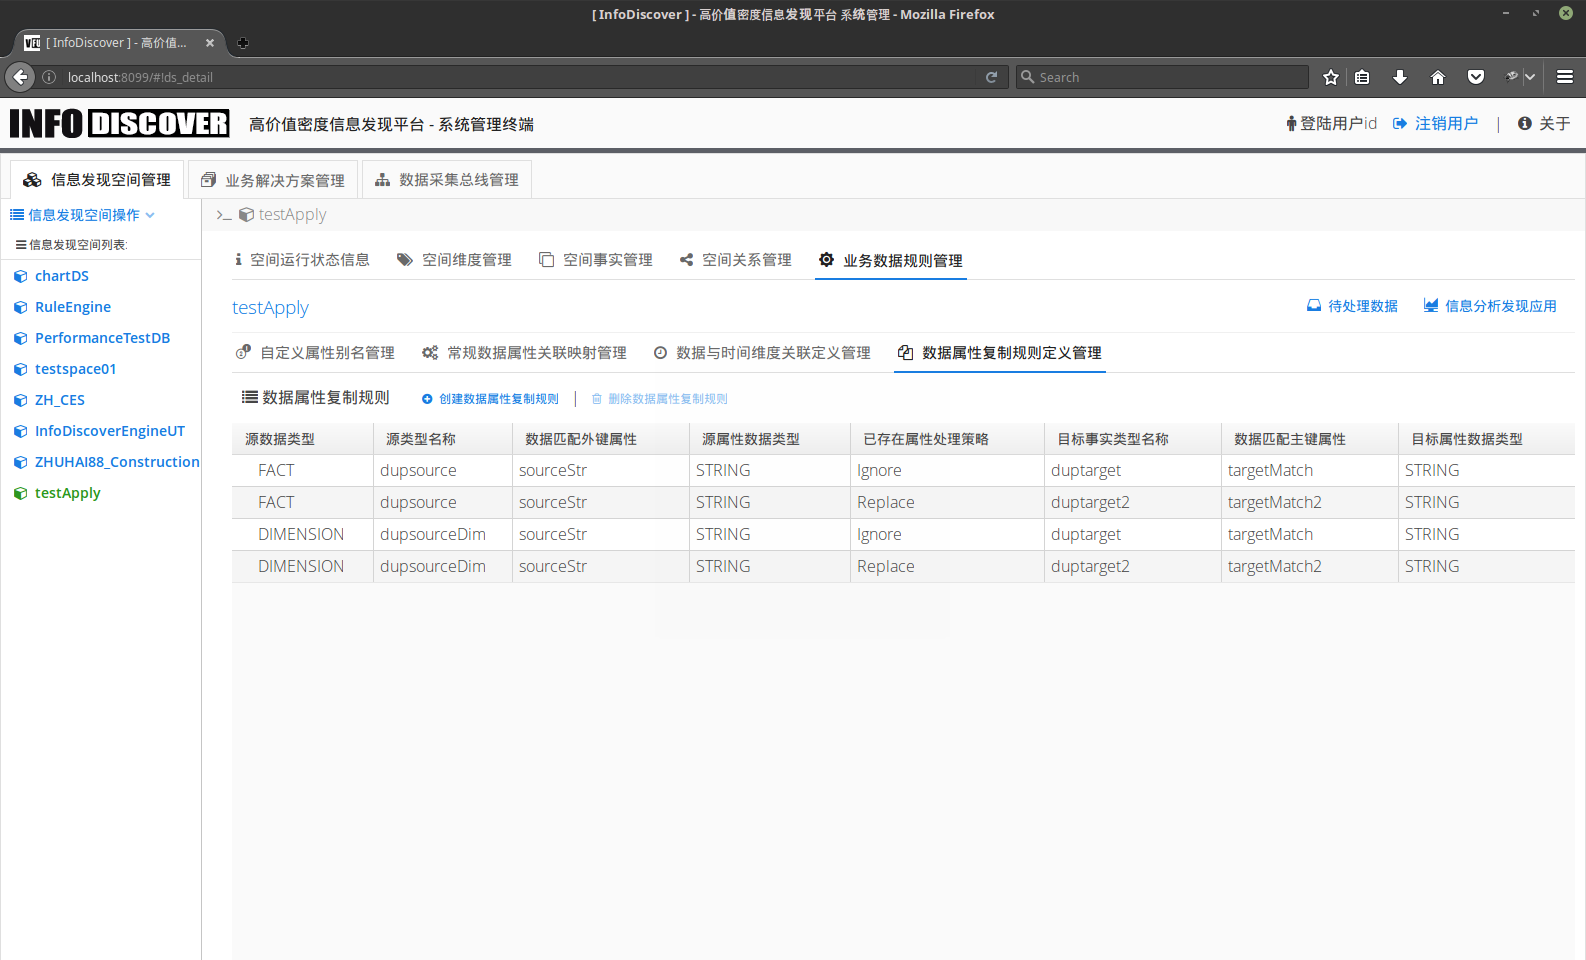The height and width of the screenshot is (960, 1586).
Task: Open the 空间维度管理 tab
Action: pos(454,260)
